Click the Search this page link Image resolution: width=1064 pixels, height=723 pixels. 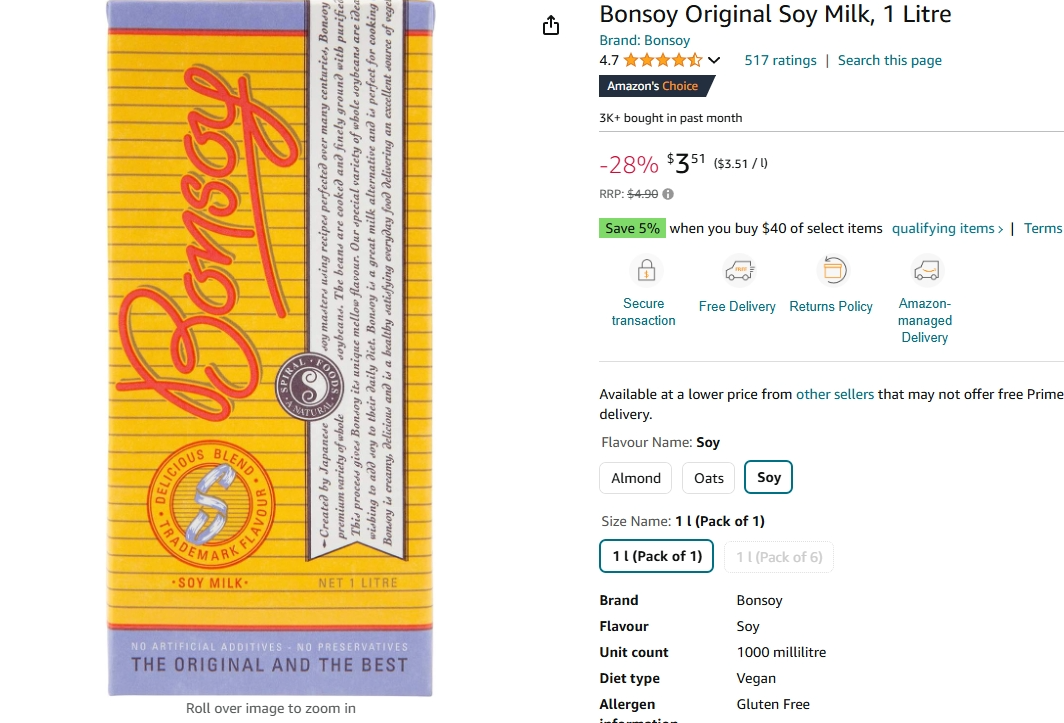click(890, 60)
